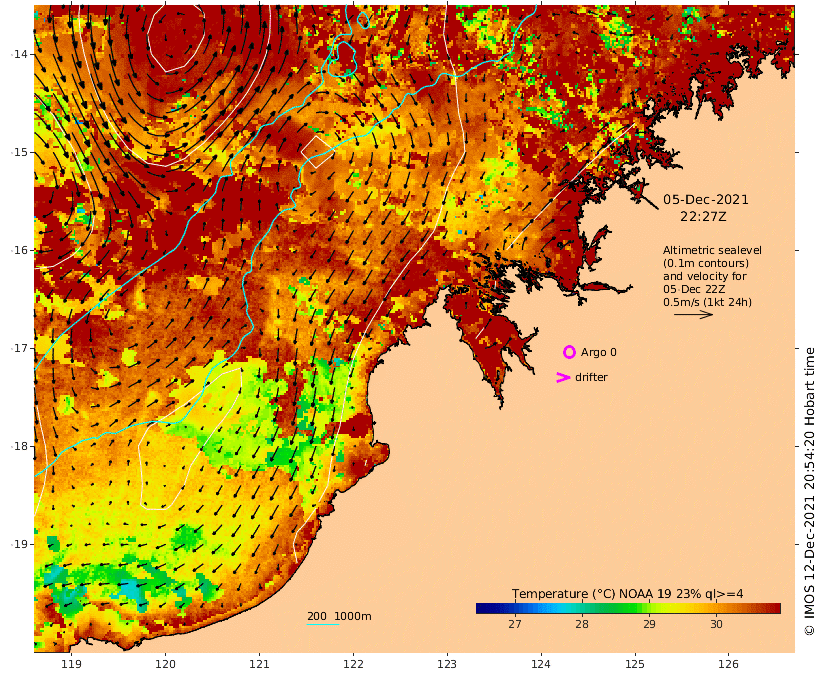Screen dimensions: 820x680
Task: Click the temperature colorbar
Action: pos(628,608)
